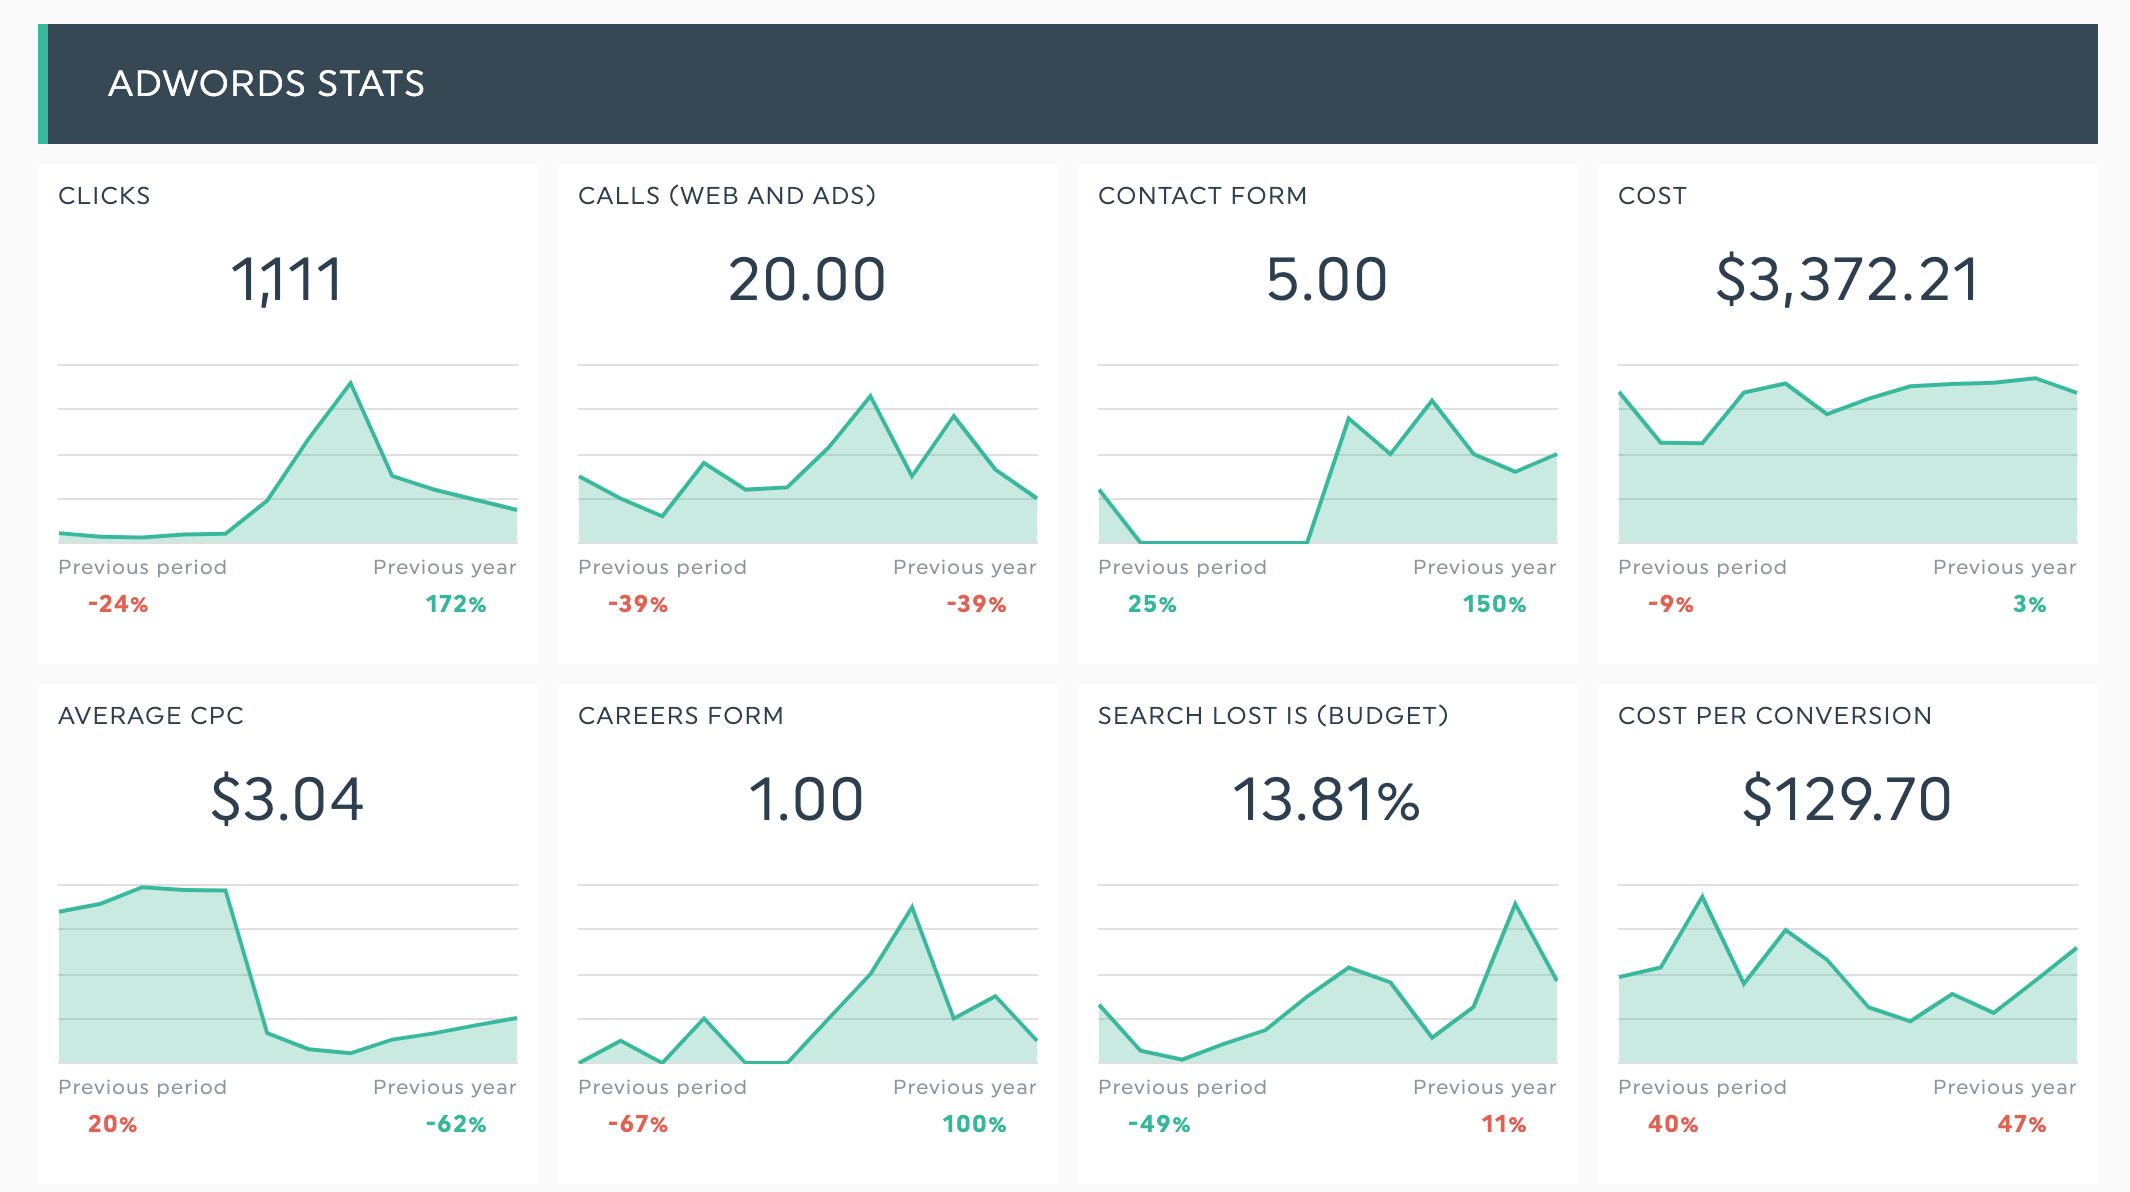Click the -49% previous period value
The image size is (2130, 1192).
[1159, 1124]
